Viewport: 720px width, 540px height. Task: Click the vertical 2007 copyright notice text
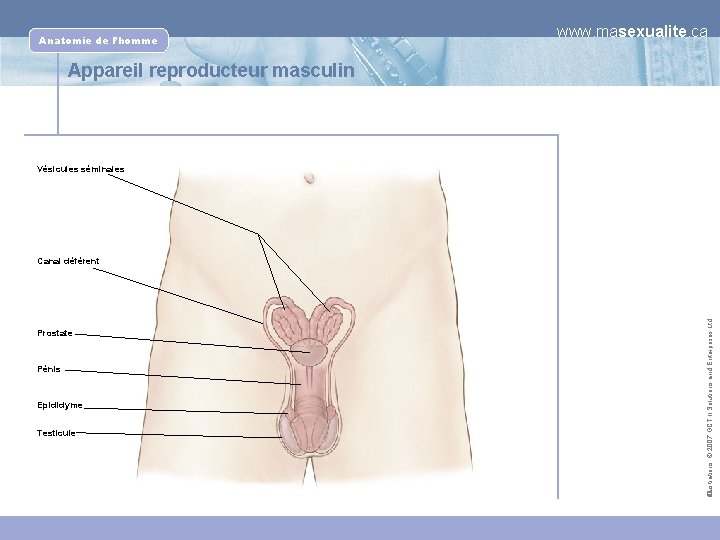(x=709, y=407)
